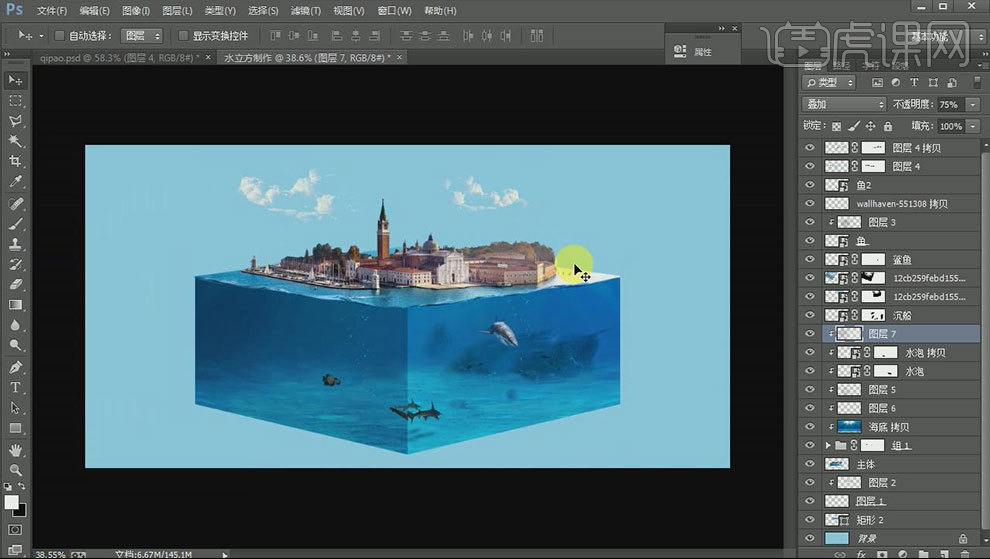This screenshot has height=559, width=990.
Task: Expand the 组 1 layer group
Action: (827, 446)
